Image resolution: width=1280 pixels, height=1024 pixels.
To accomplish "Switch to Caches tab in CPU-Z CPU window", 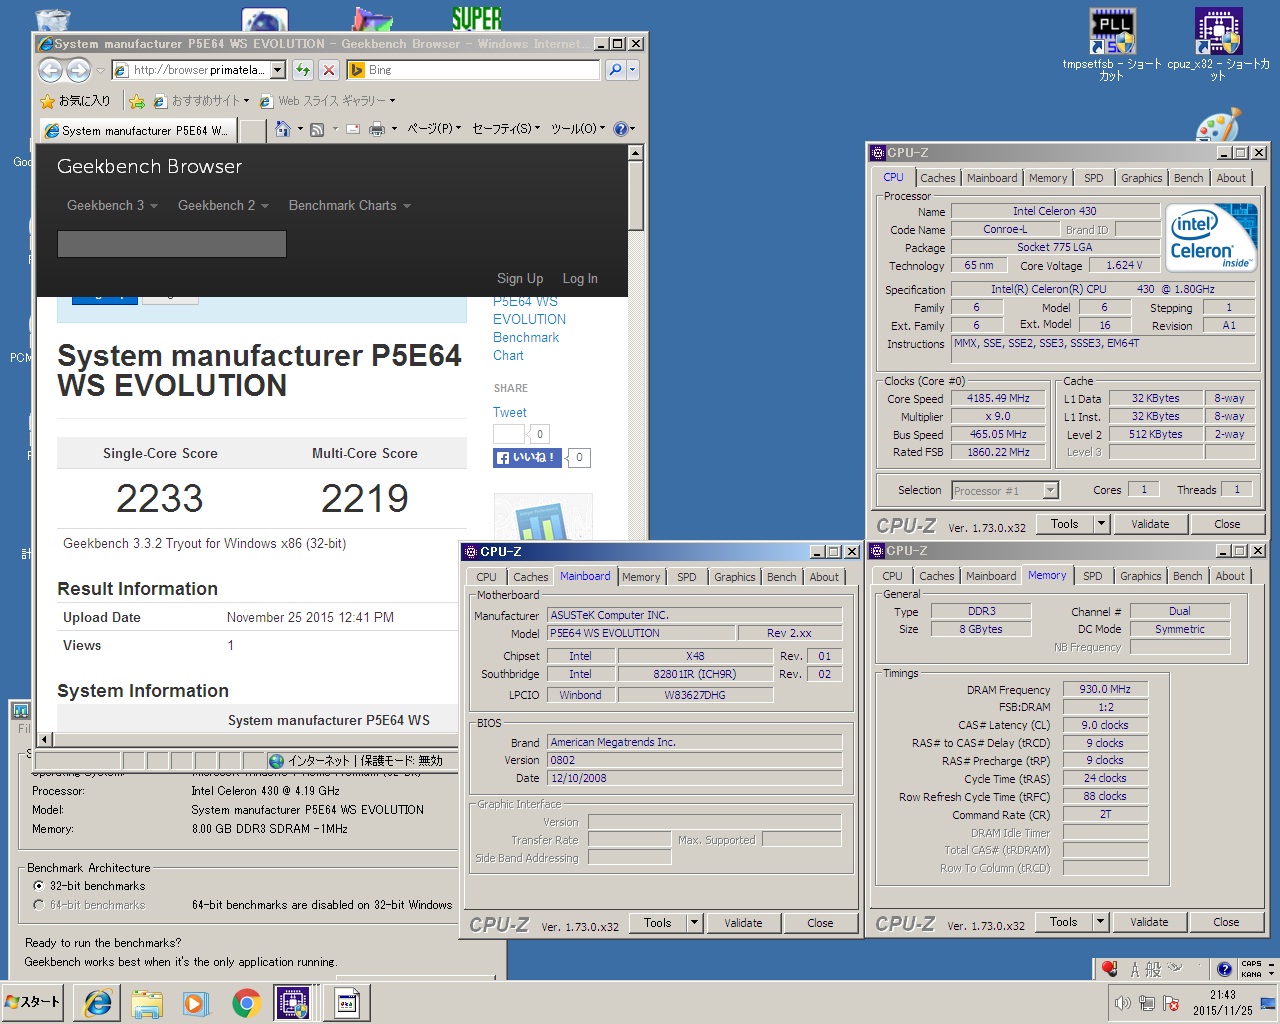I will tap(937, 178).
